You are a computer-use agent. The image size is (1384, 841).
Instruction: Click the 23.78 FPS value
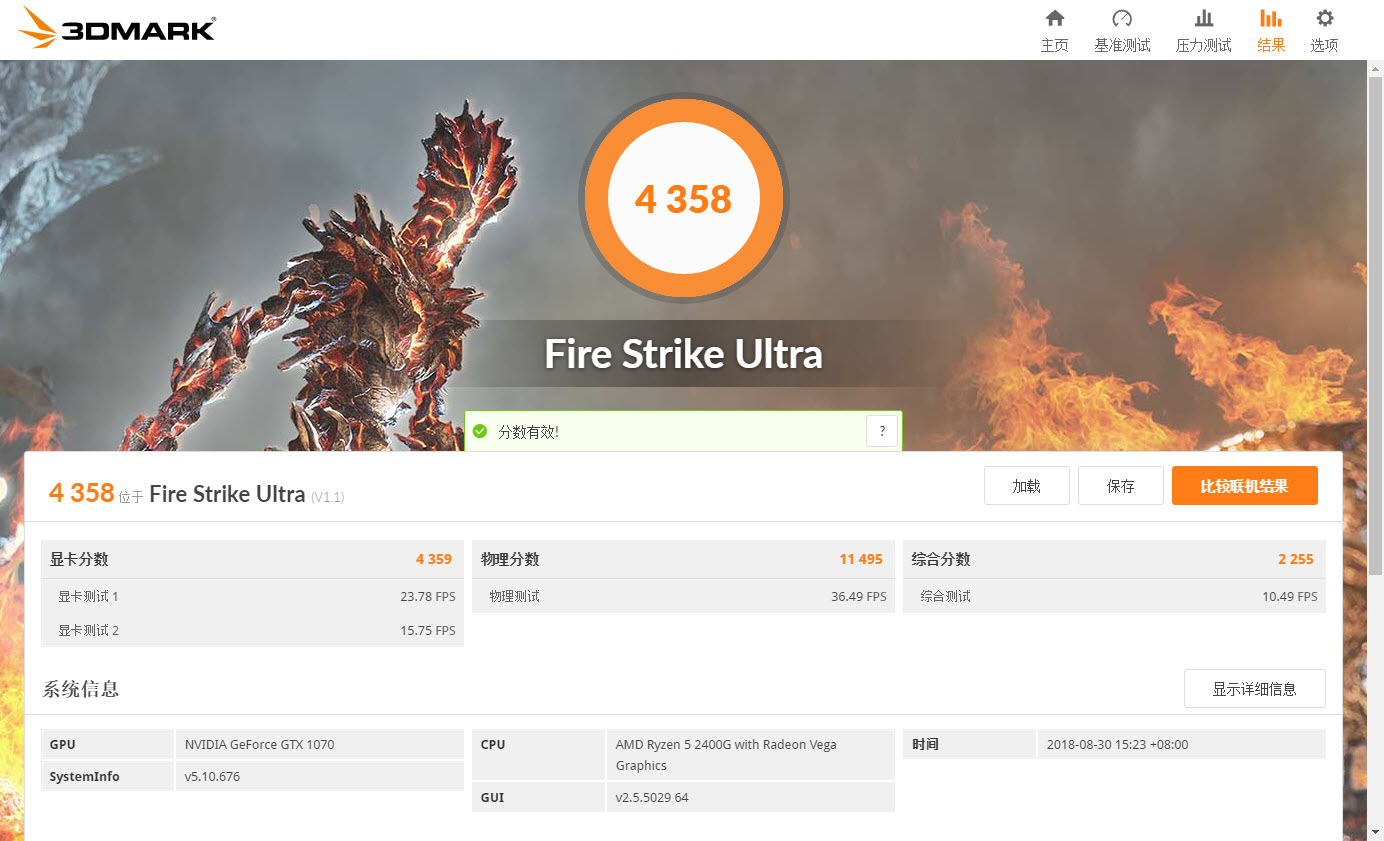(x=428, y=597)
